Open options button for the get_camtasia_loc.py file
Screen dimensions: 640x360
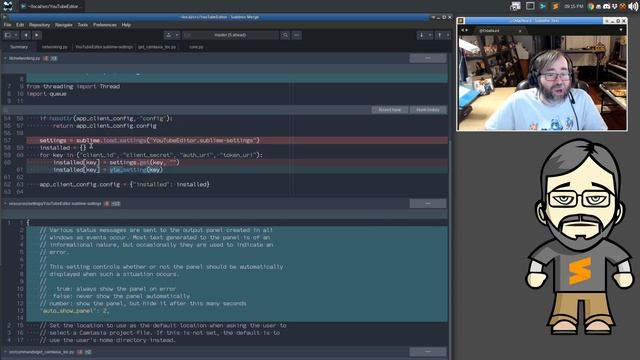(428, 351)
